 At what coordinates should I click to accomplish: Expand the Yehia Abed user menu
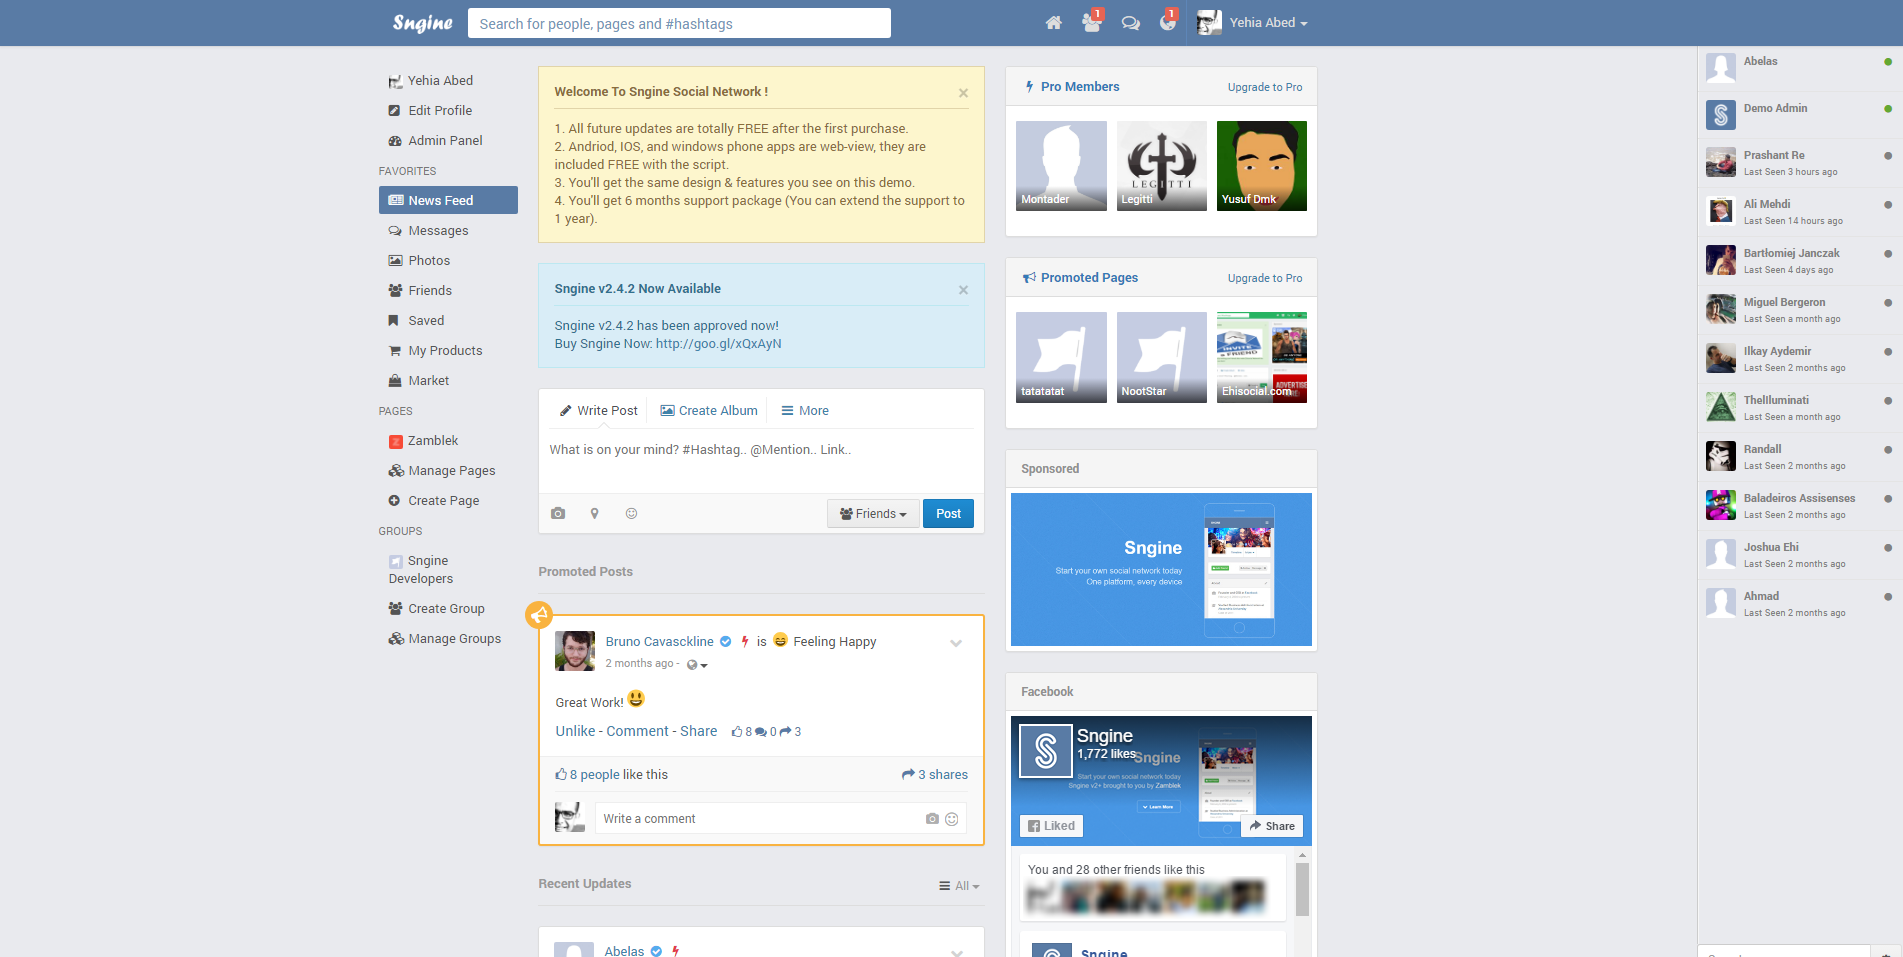coord(1267,23)
